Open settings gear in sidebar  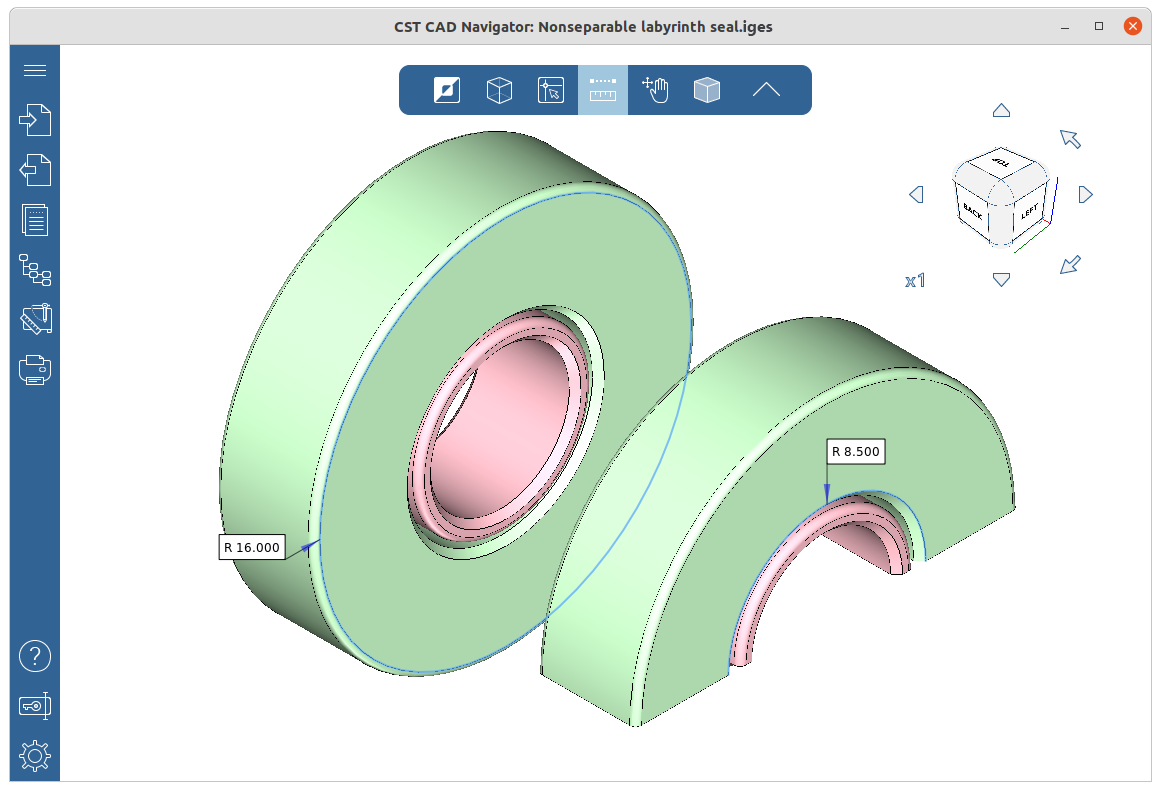pos(35,756)
